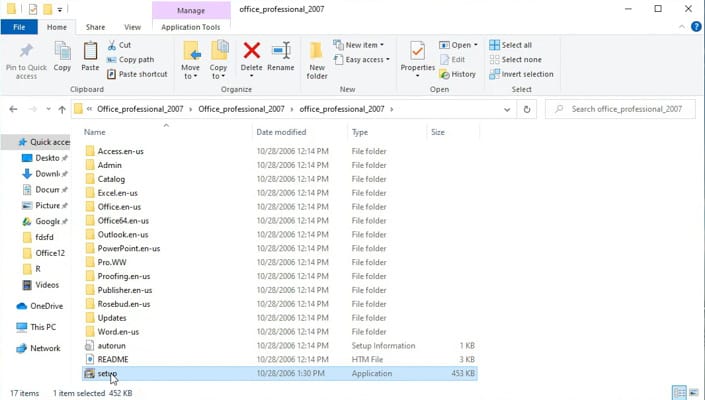Collapse the ribbon with the chevron
The width and height of the screenshot is (705, 400).
[x=682, y=27]
